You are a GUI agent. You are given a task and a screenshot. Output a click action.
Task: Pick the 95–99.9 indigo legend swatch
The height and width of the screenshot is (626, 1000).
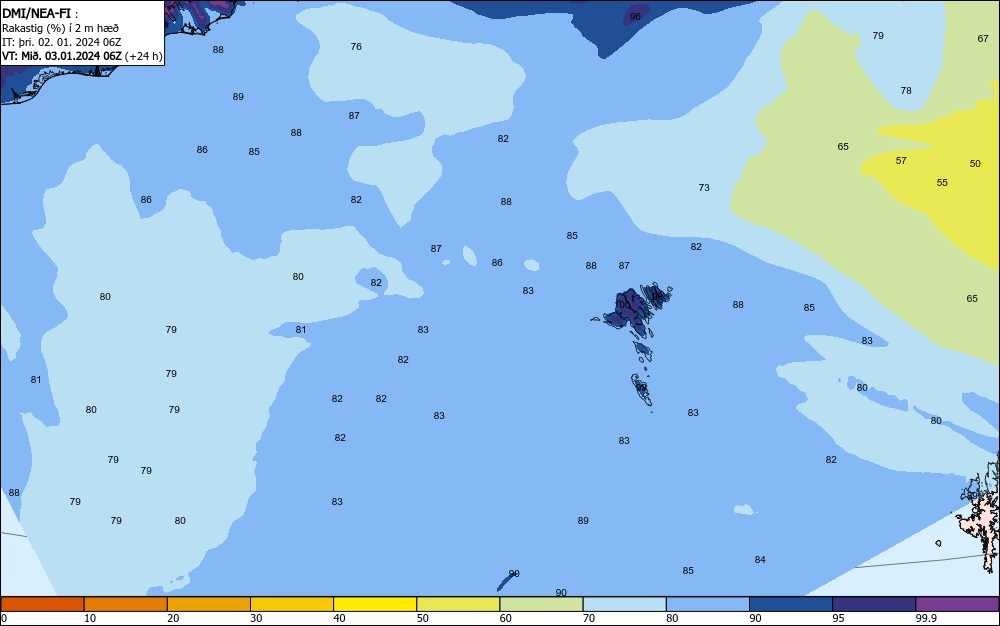point(874,604)
